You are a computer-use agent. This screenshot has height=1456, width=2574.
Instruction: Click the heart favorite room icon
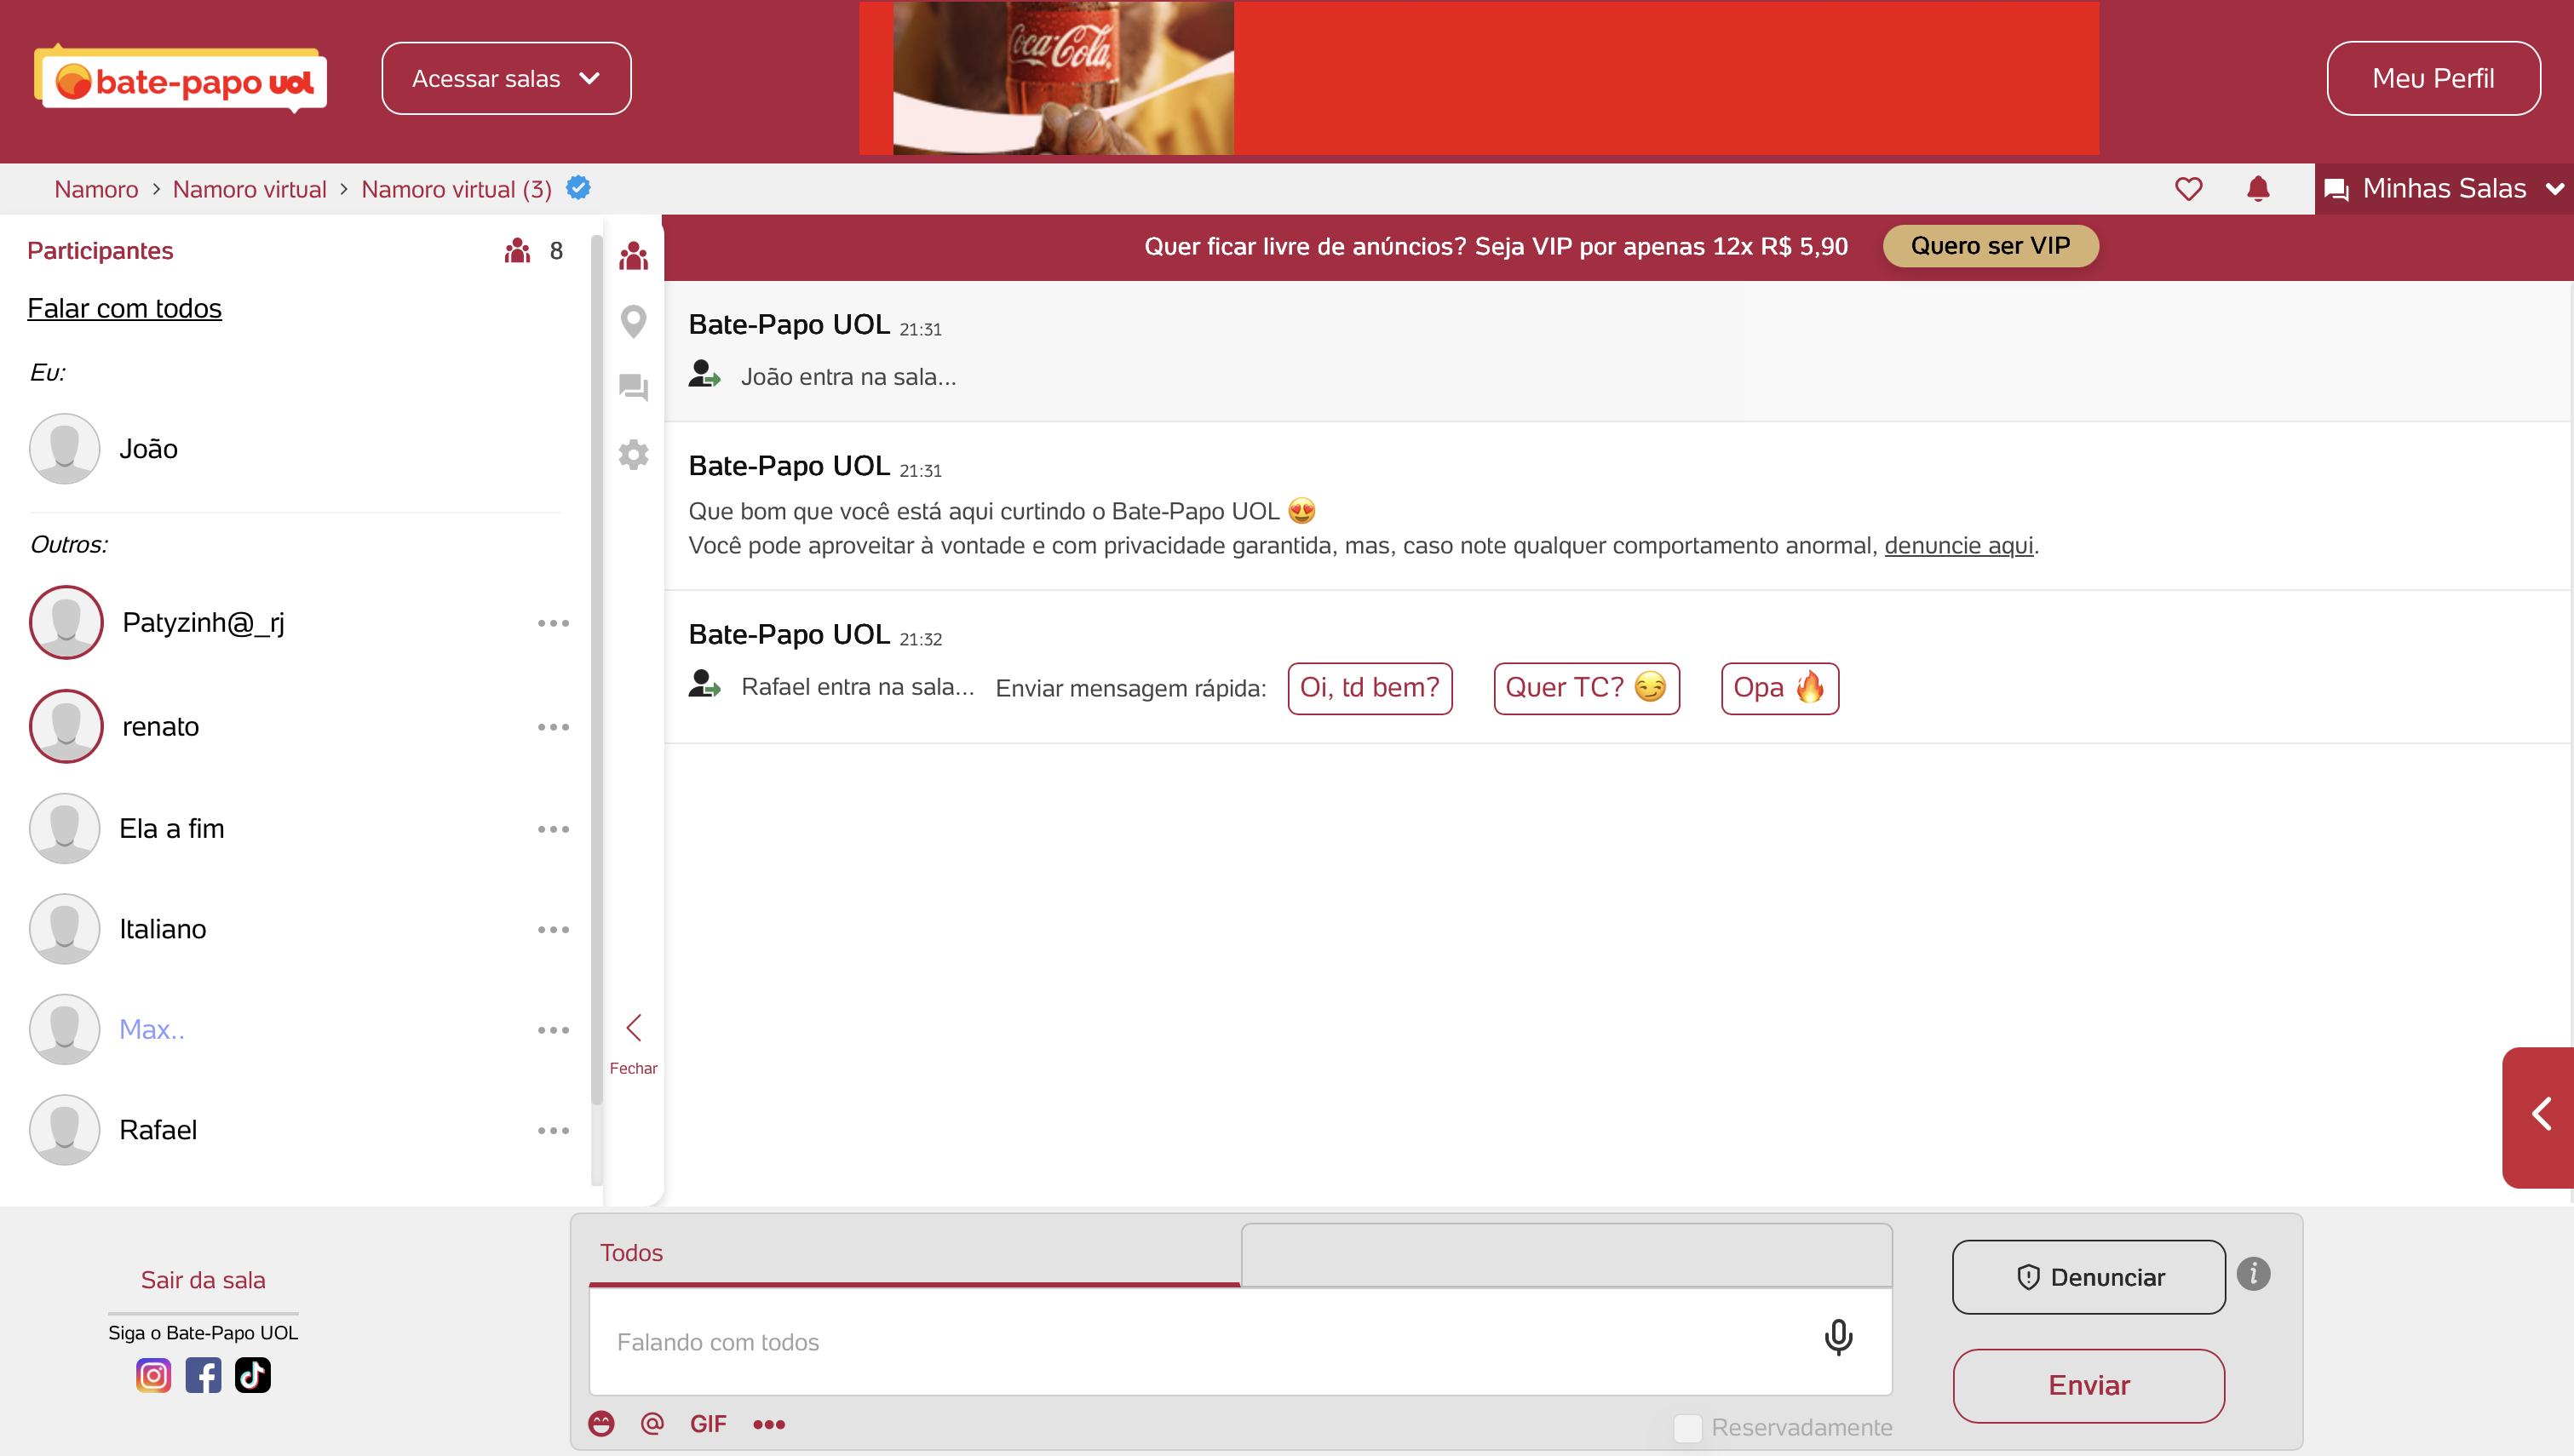point(2188,189)
